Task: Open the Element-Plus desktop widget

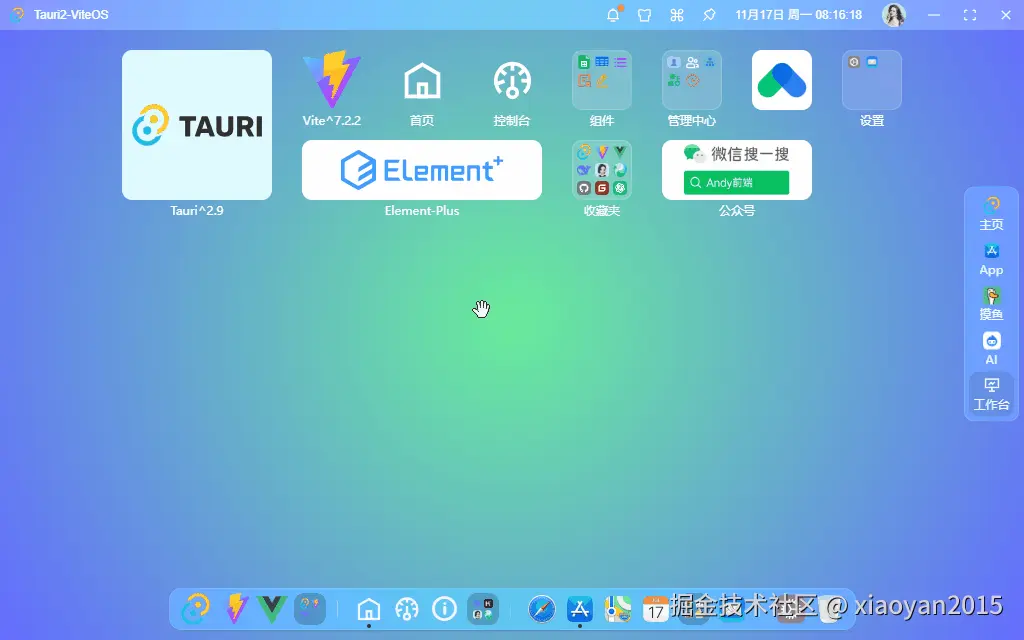Action: click(422, 170)
